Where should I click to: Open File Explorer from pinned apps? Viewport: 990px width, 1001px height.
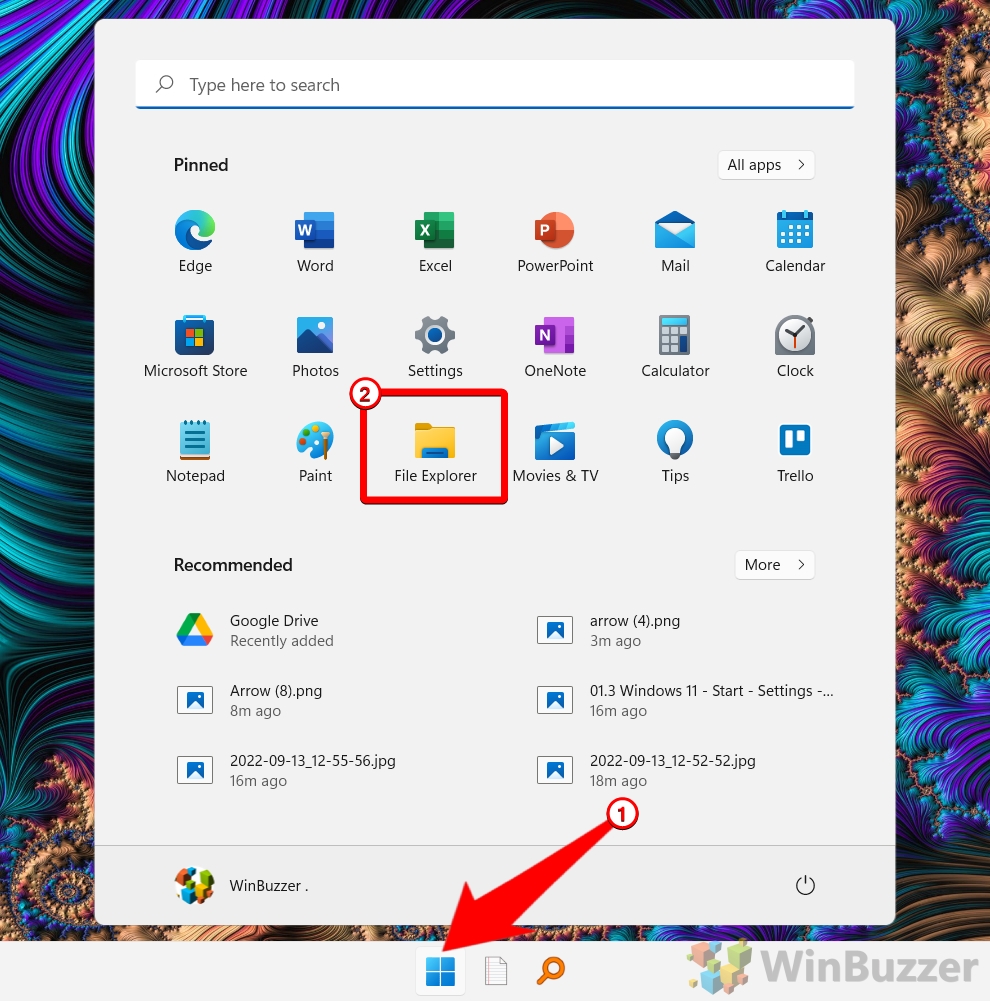coord(435,451)
